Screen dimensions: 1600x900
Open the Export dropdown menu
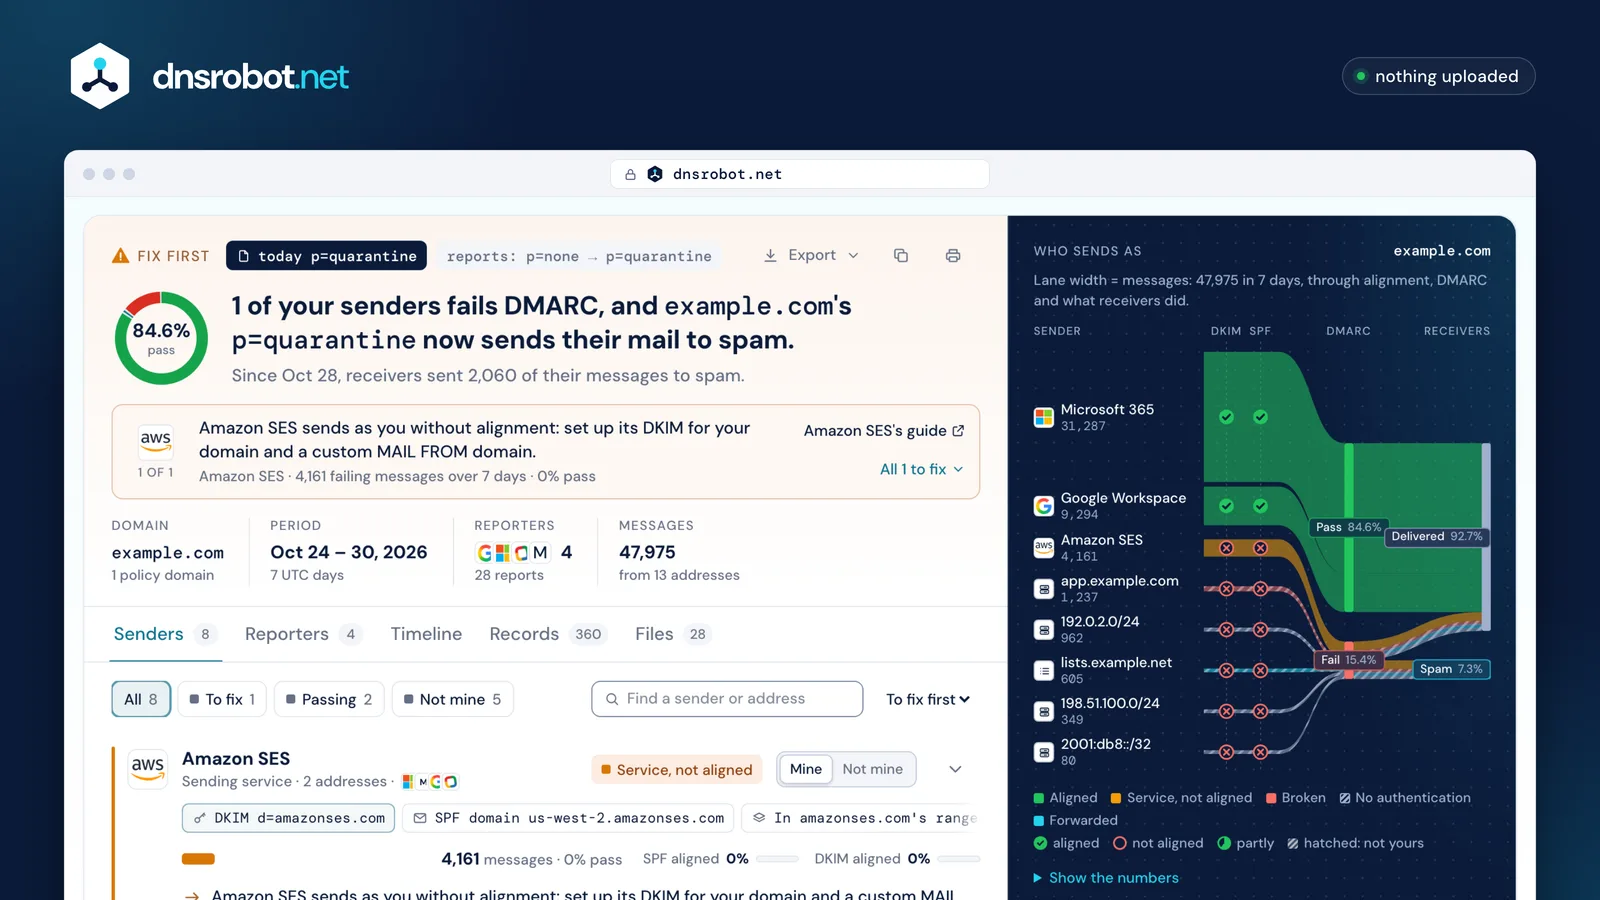click(x=812, y=256)
